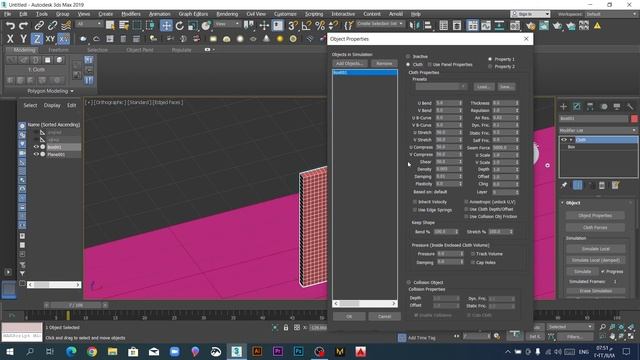
Task: Open the Hierarchy command panel icon
Action: pos(590,107)
